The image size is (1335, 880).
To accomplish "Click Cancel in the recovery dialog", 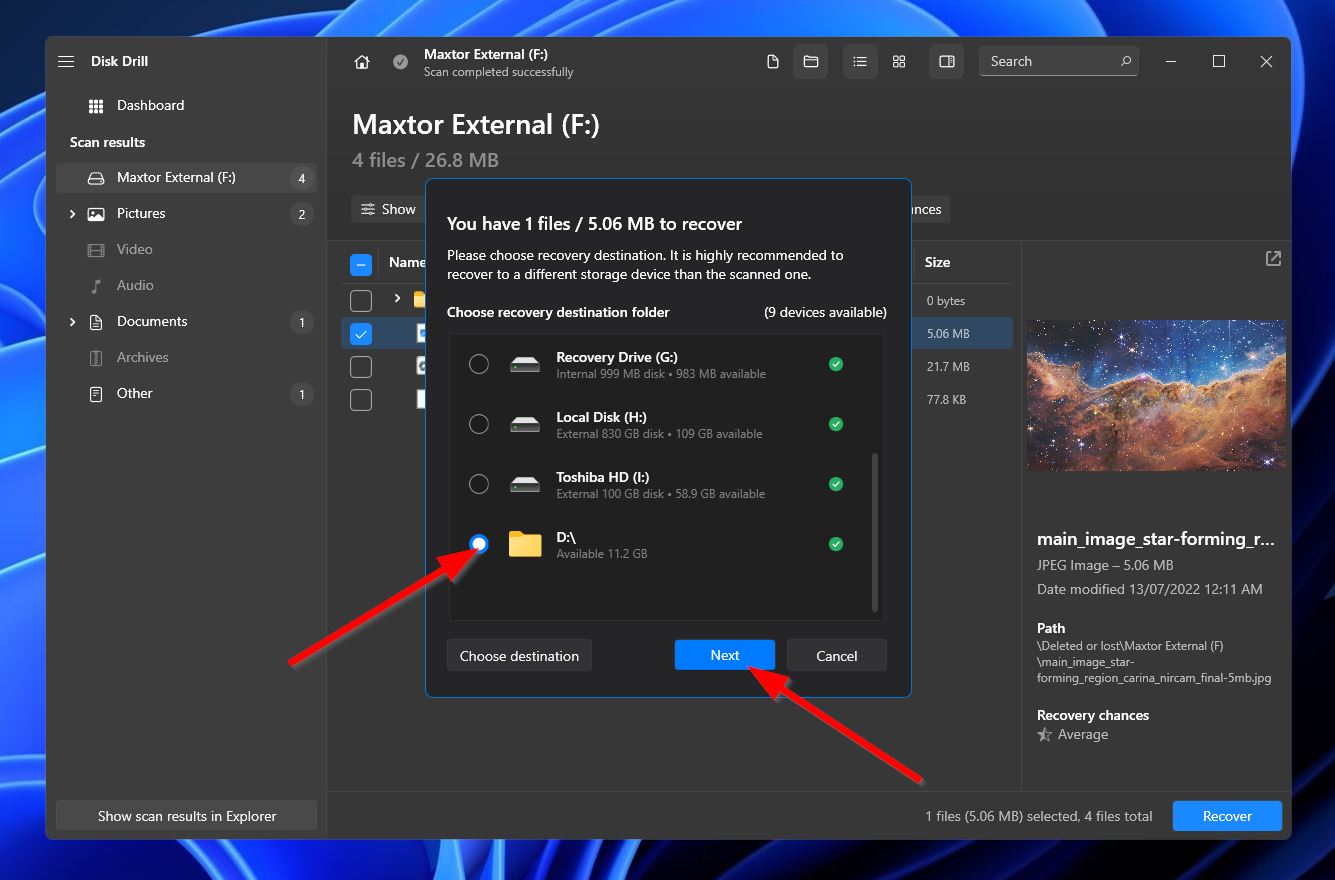I will [x=836, y=656].
